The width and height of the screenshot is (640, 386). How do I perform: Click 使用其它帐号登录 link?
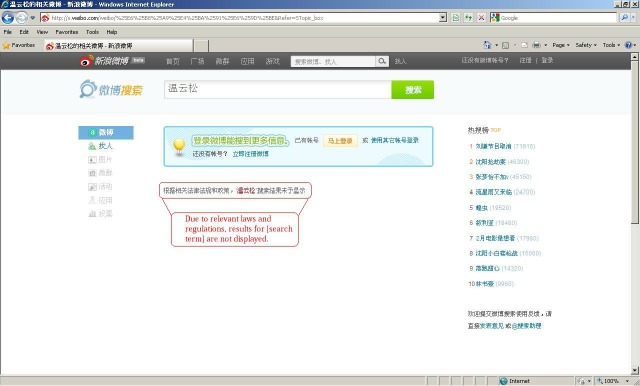point(395,140)
